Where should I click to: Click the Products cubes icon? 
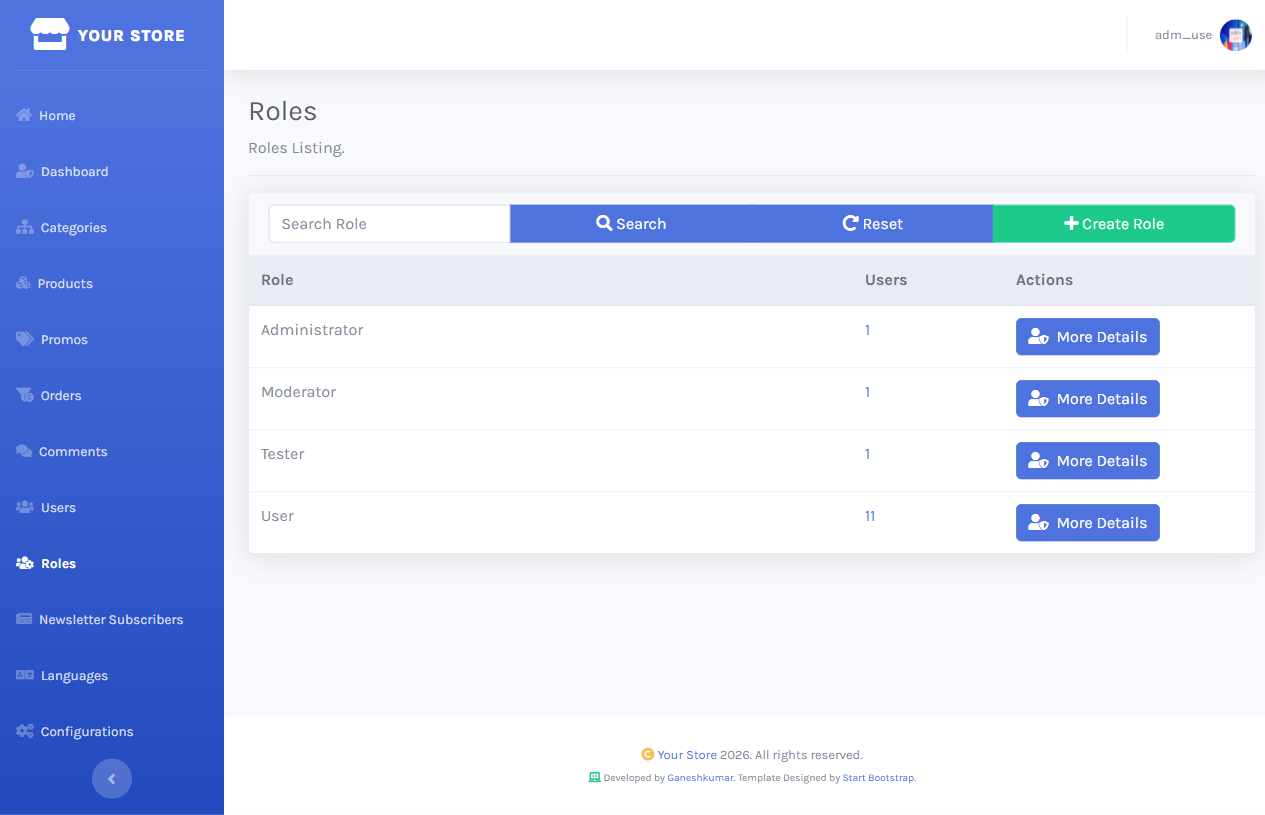pos(24,283)
